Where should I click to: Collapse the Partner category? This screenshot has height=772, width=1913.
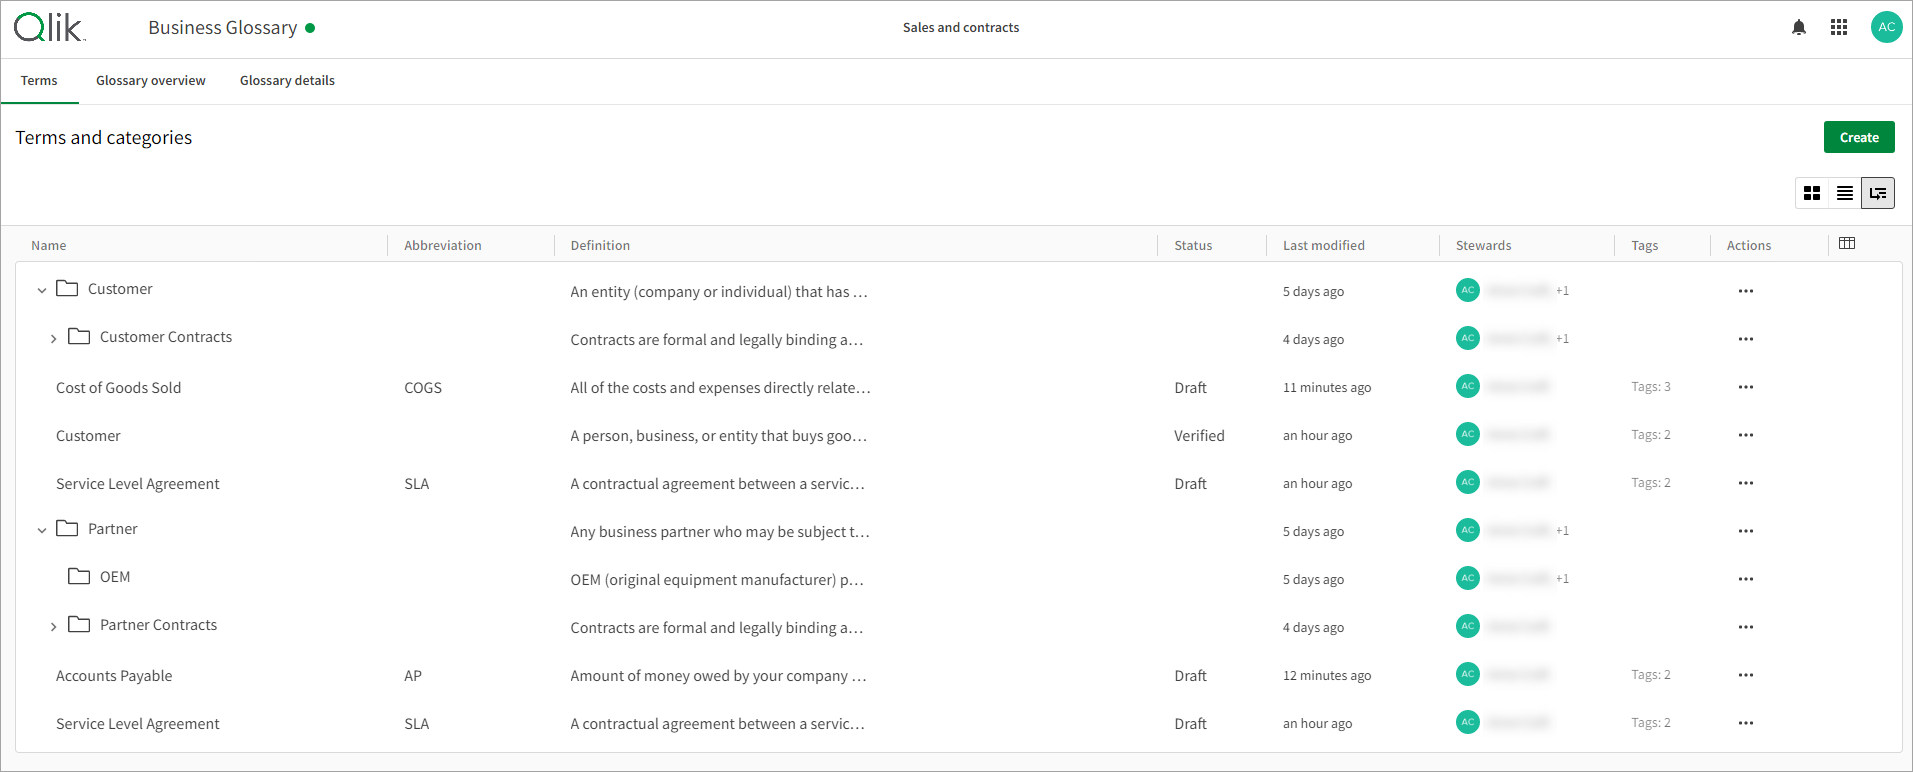(x=42, y=530)
